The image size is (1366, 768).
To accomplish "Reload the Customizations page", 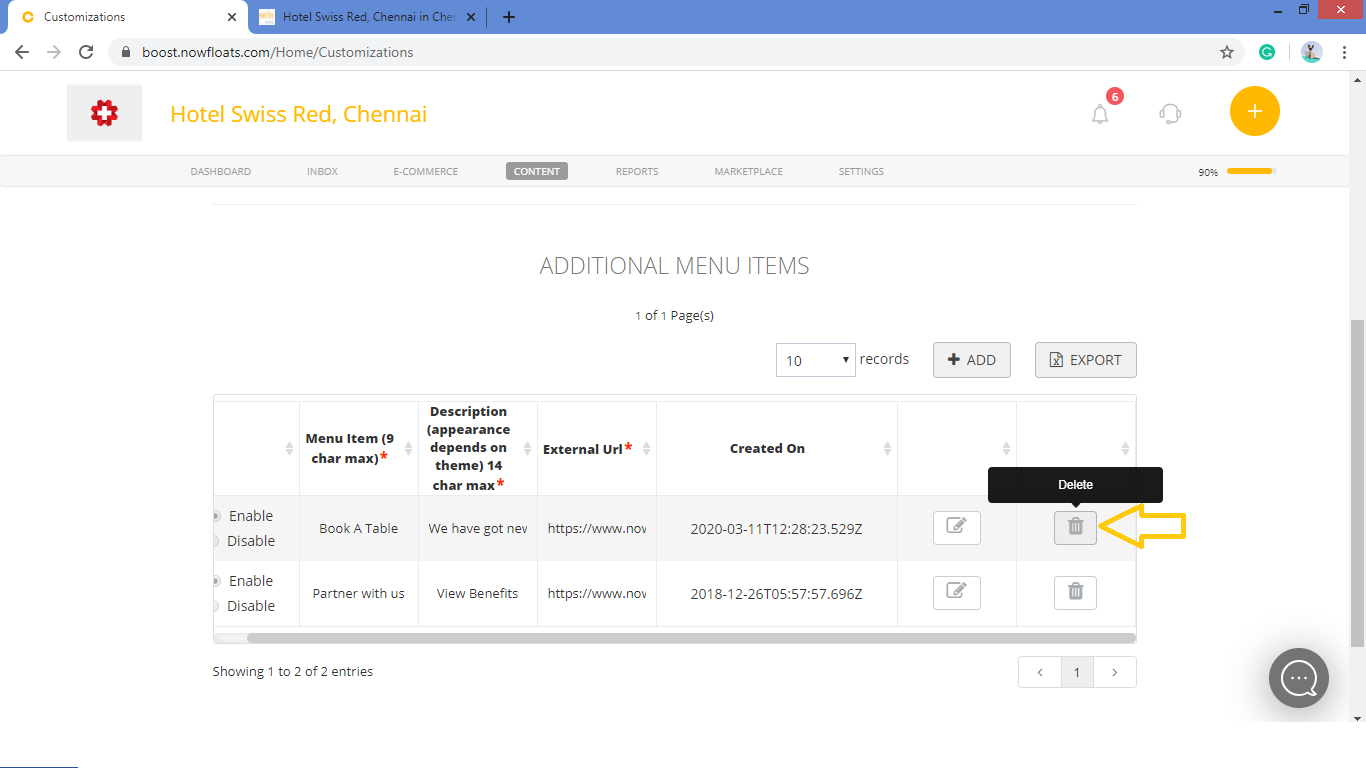I will pos(86,52).
